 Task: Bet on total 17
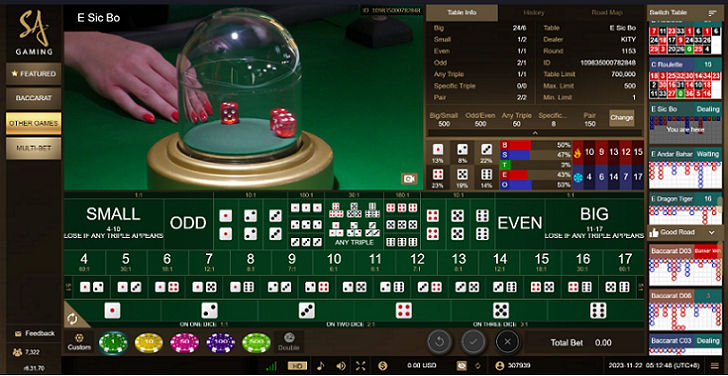[624, 263]
